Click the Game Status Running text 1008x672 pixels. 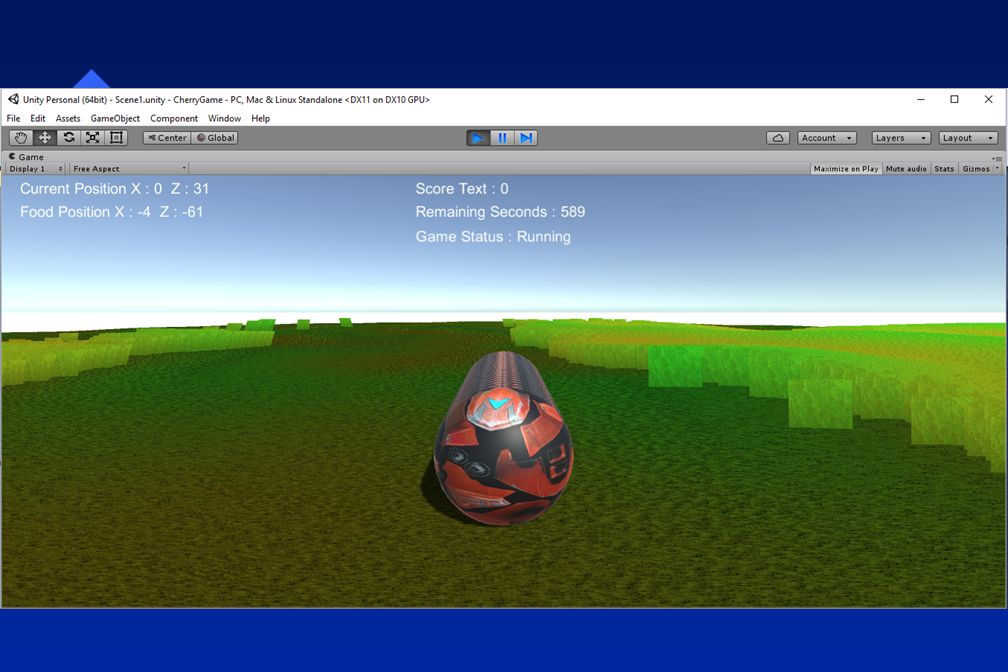(x=492, y=237)
